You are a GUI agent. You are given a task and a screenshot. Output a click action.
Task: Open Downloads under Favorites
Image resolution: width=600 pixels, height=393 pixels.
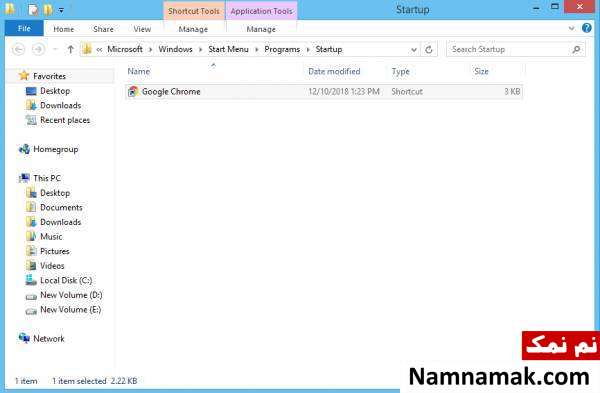click(x=60, y=105)
